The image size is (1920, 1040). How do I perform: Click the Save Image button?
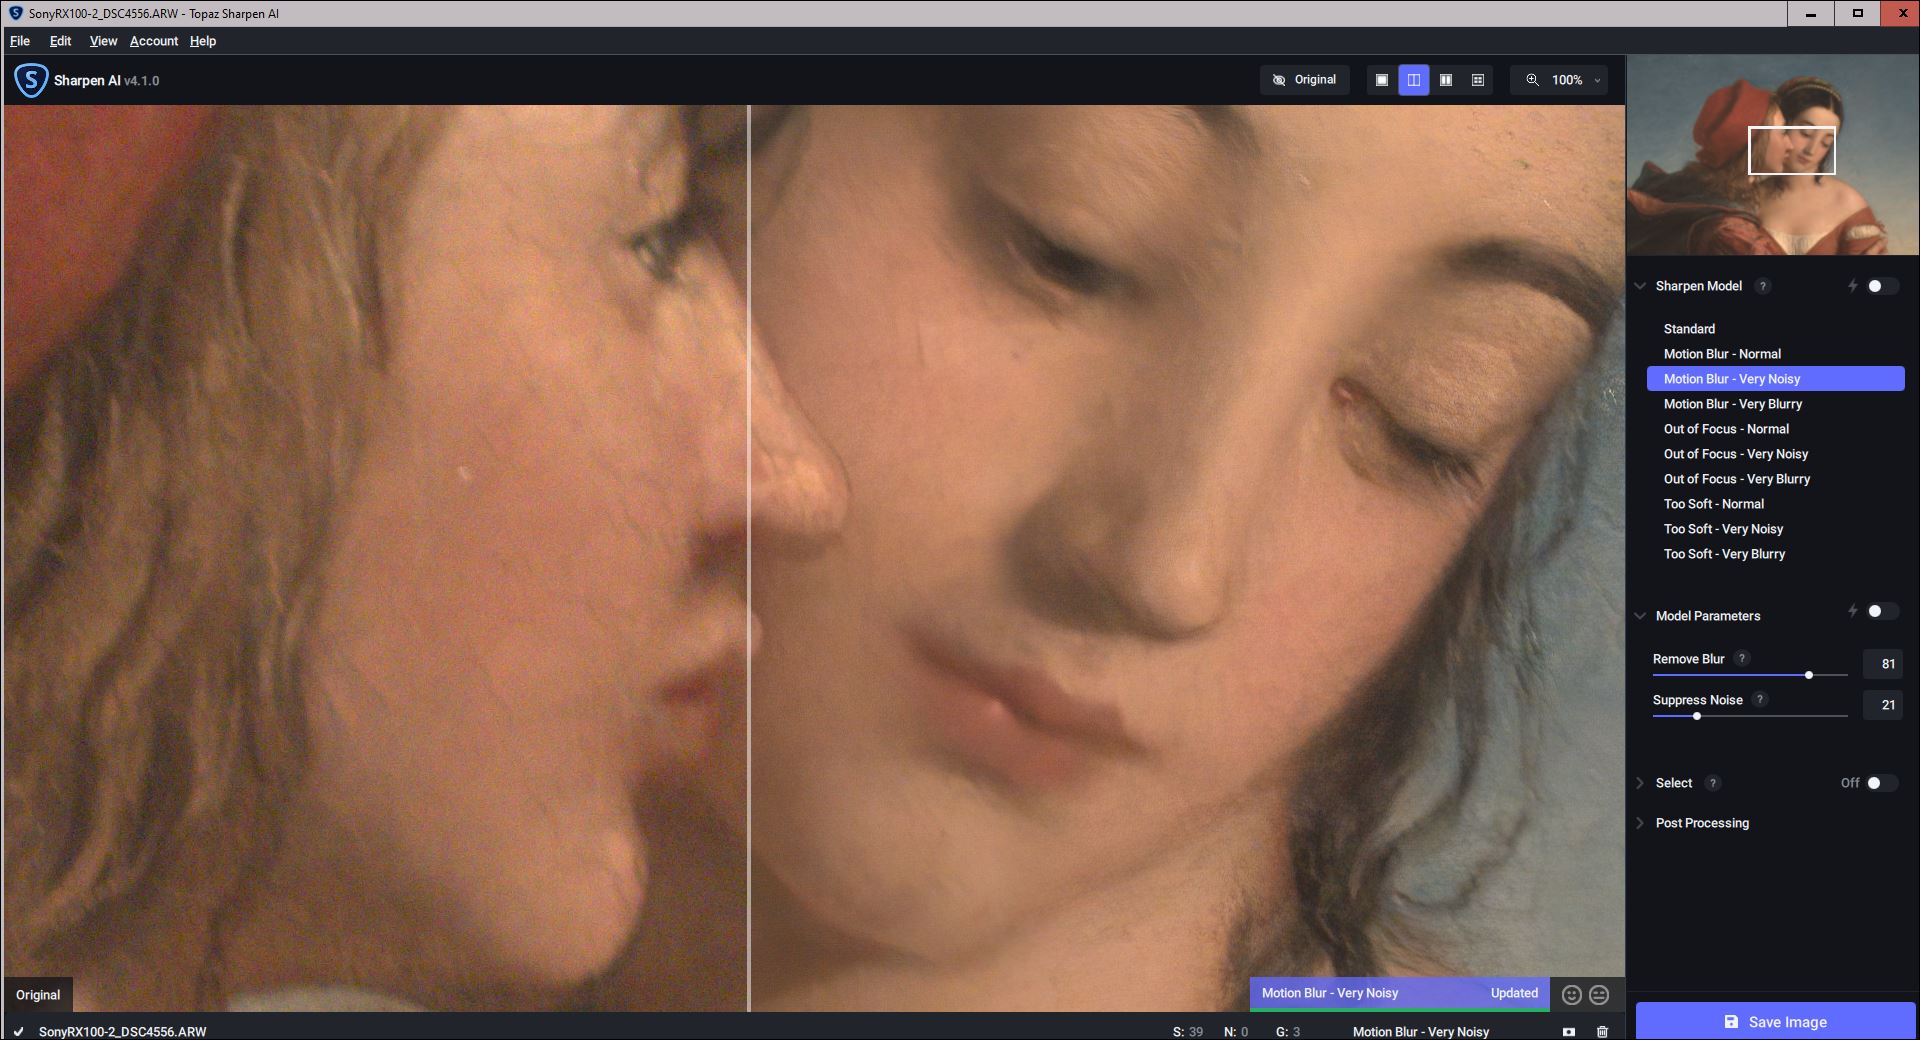(x=1775, y=1021)
